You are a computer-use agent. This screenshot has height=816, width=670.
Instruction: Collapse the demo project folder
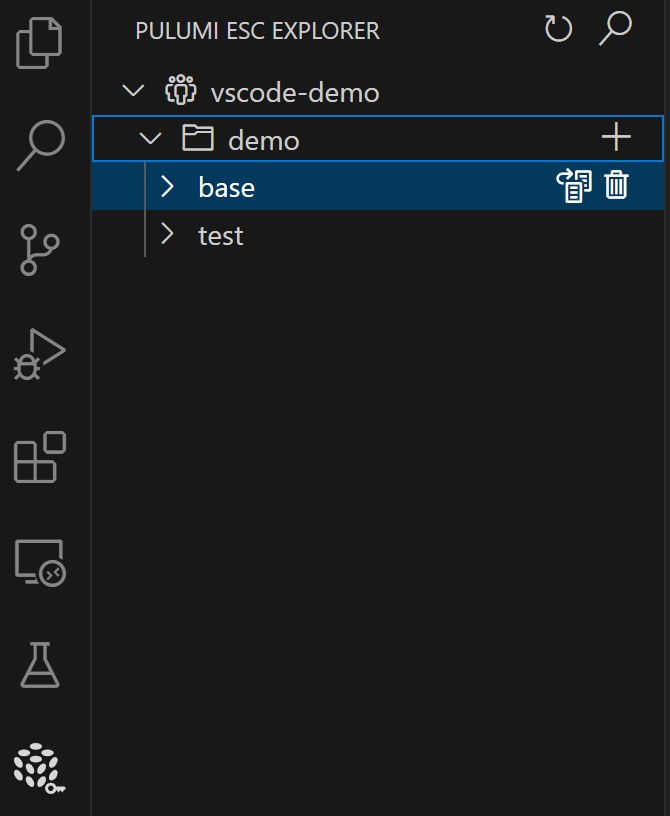click(151, 139)
